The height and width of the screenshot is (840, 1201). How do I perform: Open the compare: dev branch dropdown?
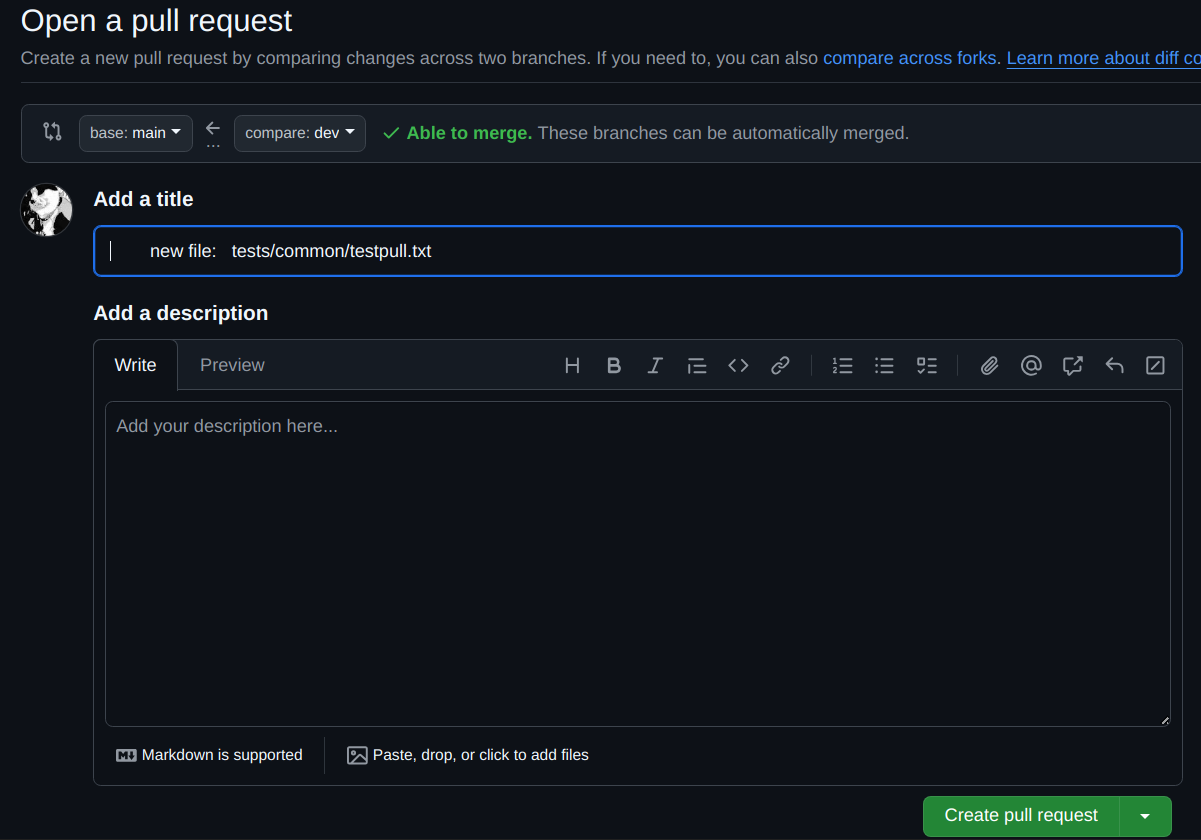click(299, 131)
